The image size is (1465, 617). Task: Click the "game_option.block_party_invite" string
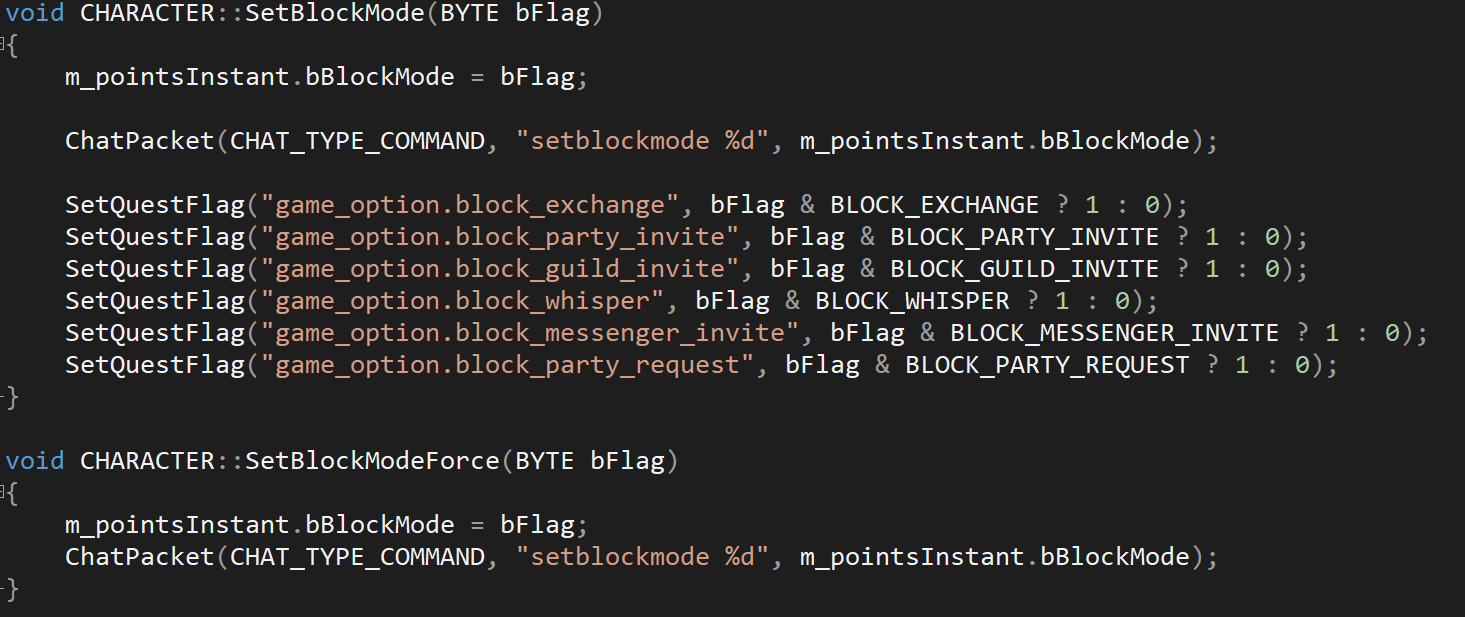(500, 237)
